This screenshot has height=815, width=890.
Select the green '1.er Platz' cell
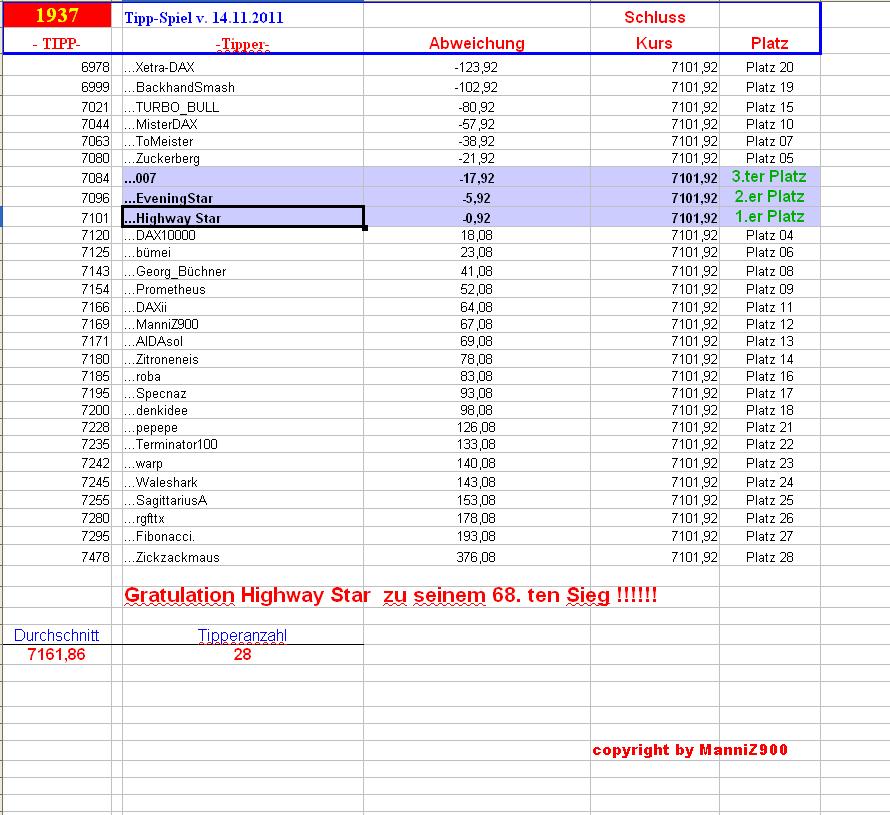(x=770, y=217)
